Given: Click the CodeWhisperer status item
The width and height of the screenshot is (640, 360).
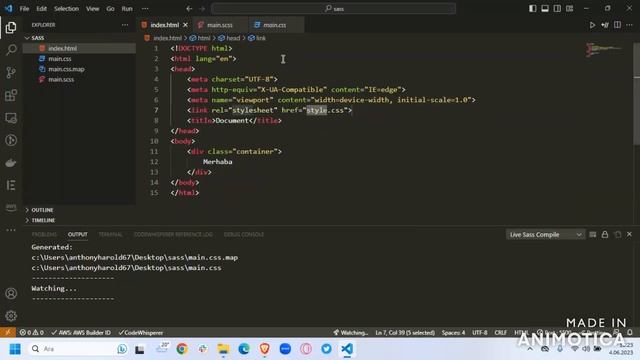Looking at the screenshot, I should [x=141, y=333].
